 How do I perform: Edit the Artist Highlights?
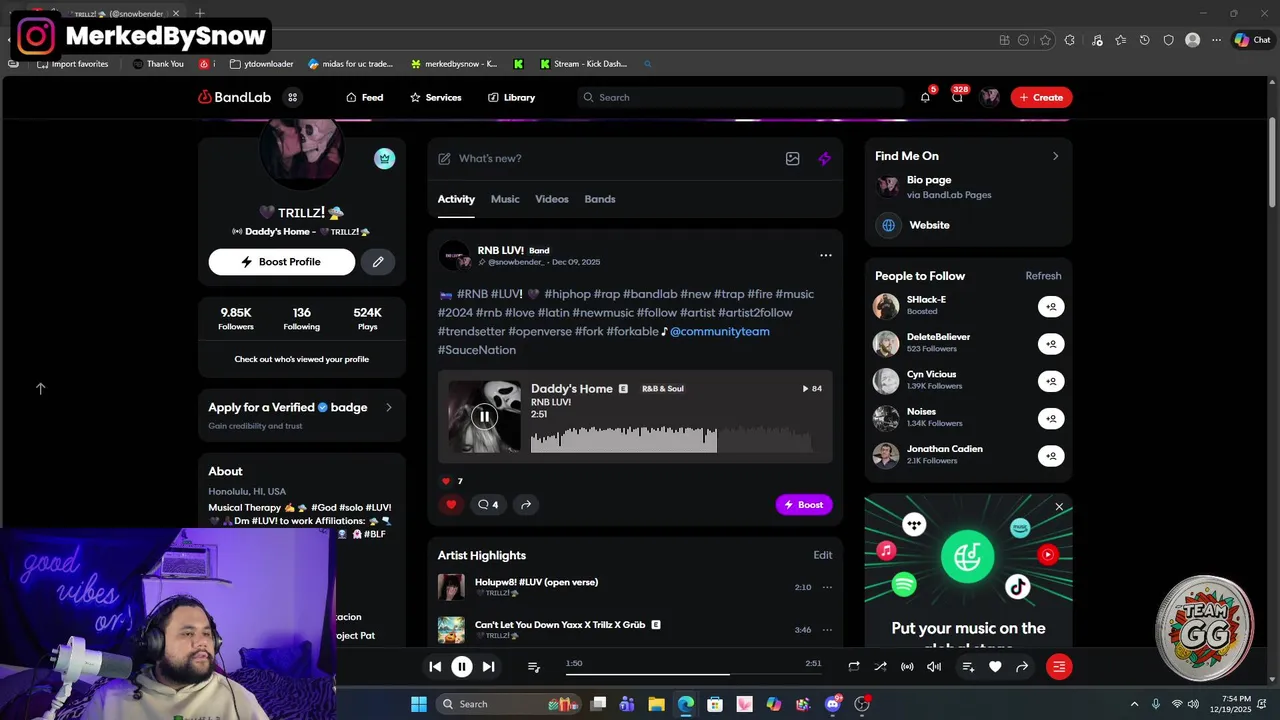click(x=822, y=555)
